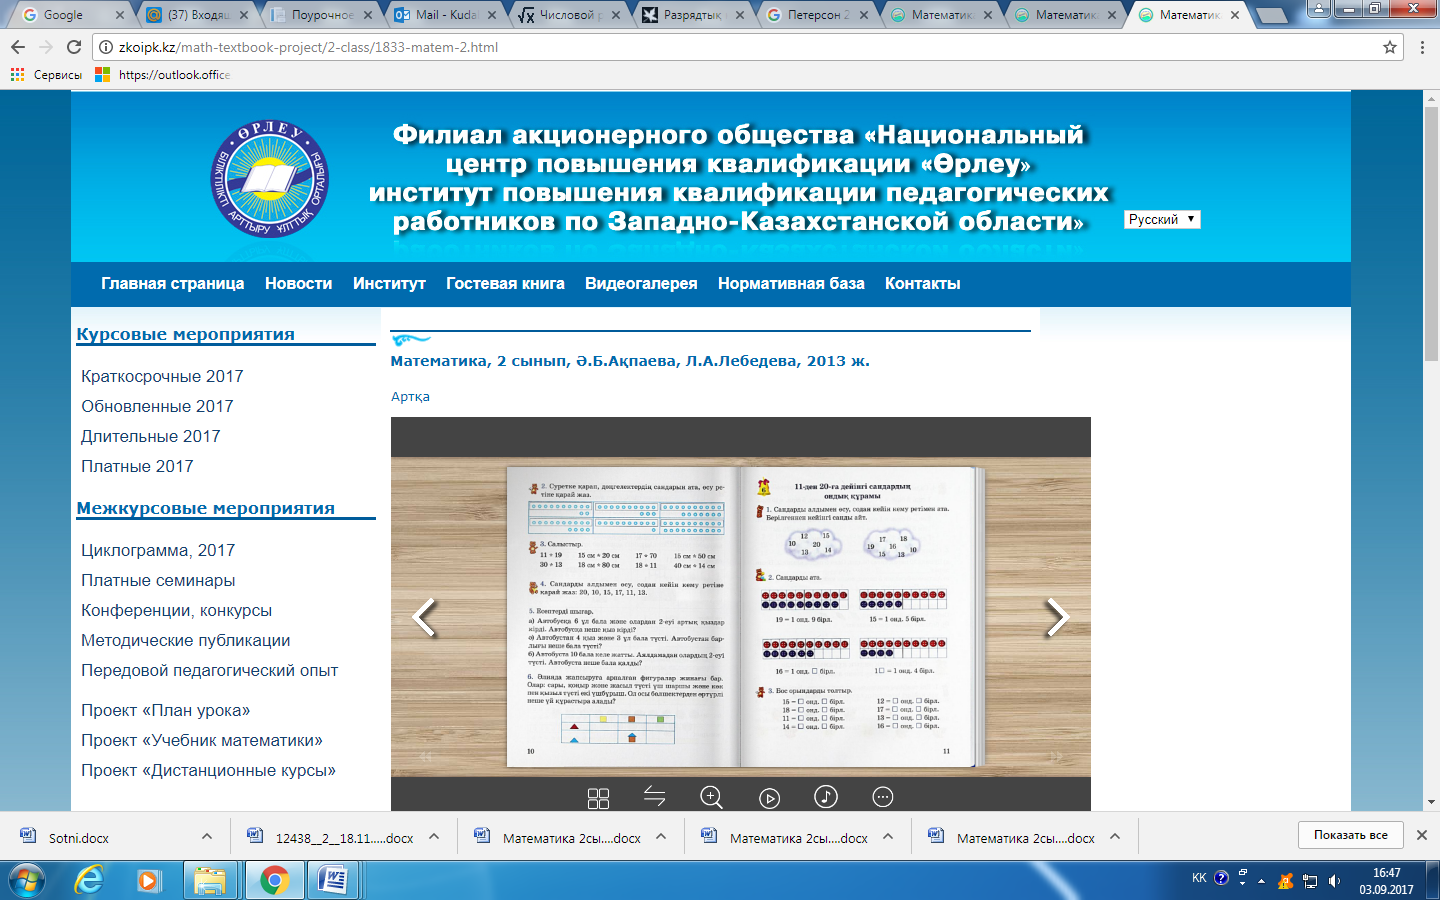
Task: Zoom in on the flipbook page
Action: tap(711, 797)
